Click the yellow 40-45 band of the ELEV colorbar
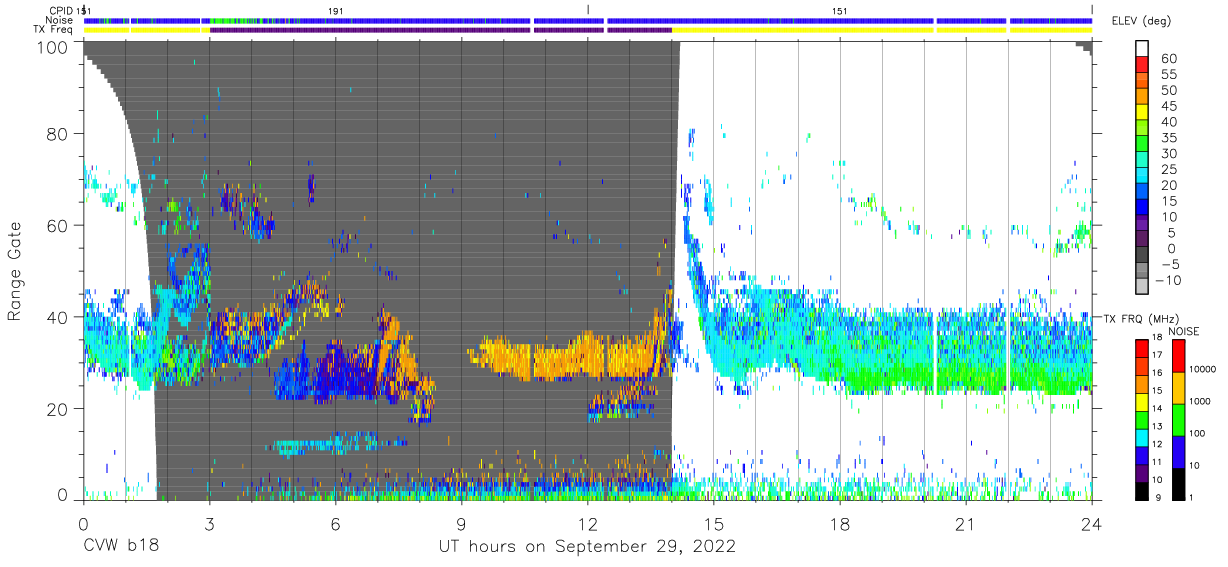Viewport: 1228px width, 567px height. tap(1144, 113)
